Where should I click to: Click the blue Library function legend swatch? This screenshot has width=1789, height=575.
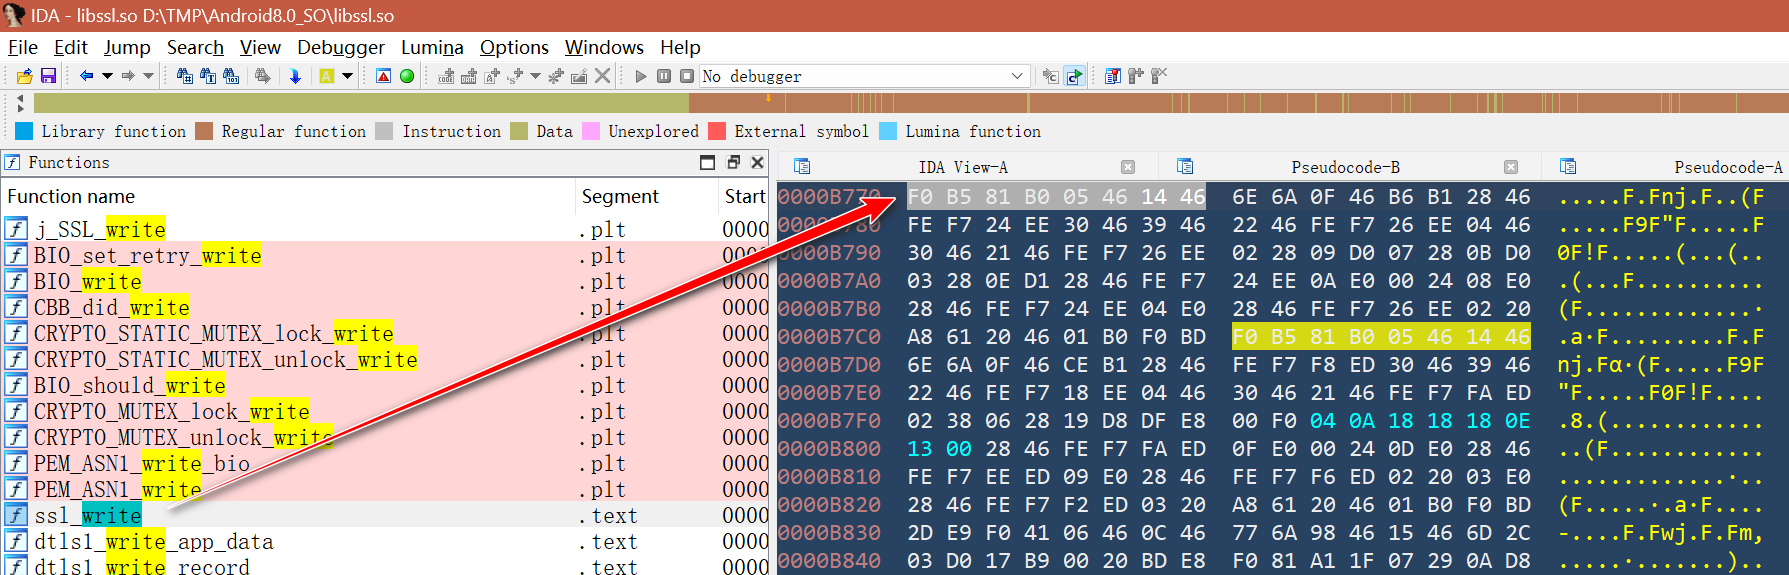click(24, 131)
